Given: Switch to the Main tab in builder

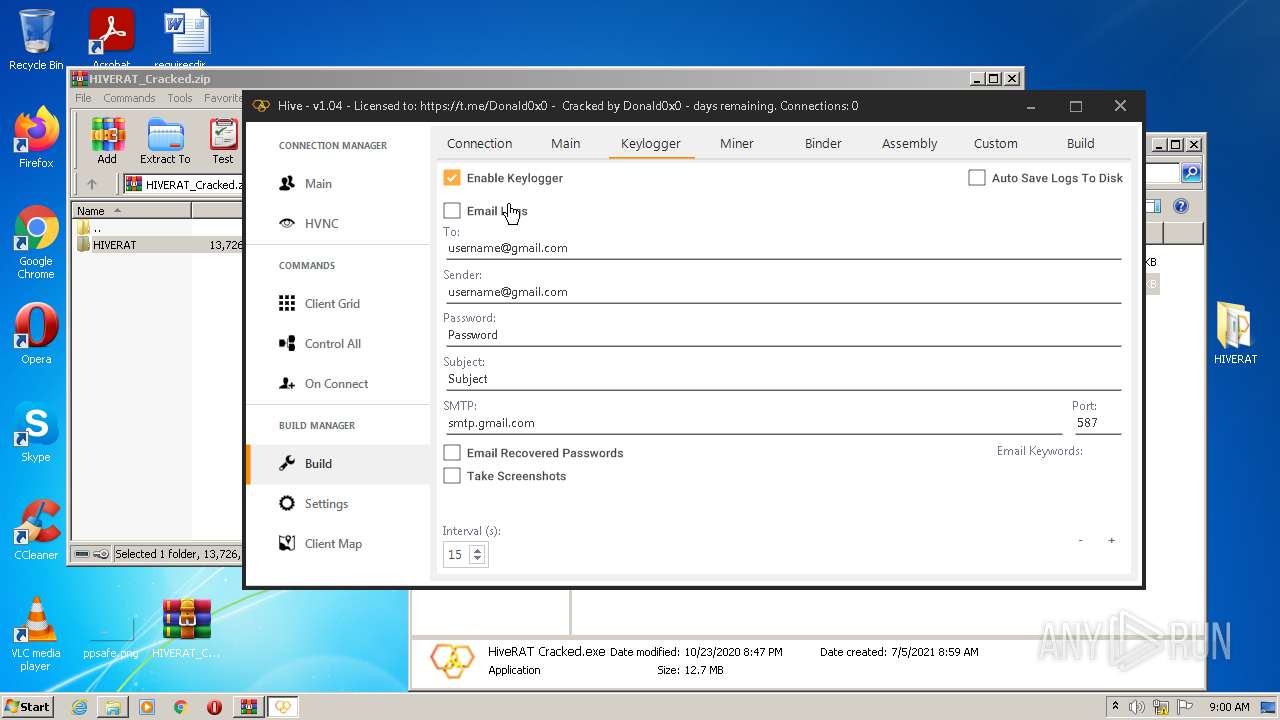Looking at the screenshot, I should 566,144.
